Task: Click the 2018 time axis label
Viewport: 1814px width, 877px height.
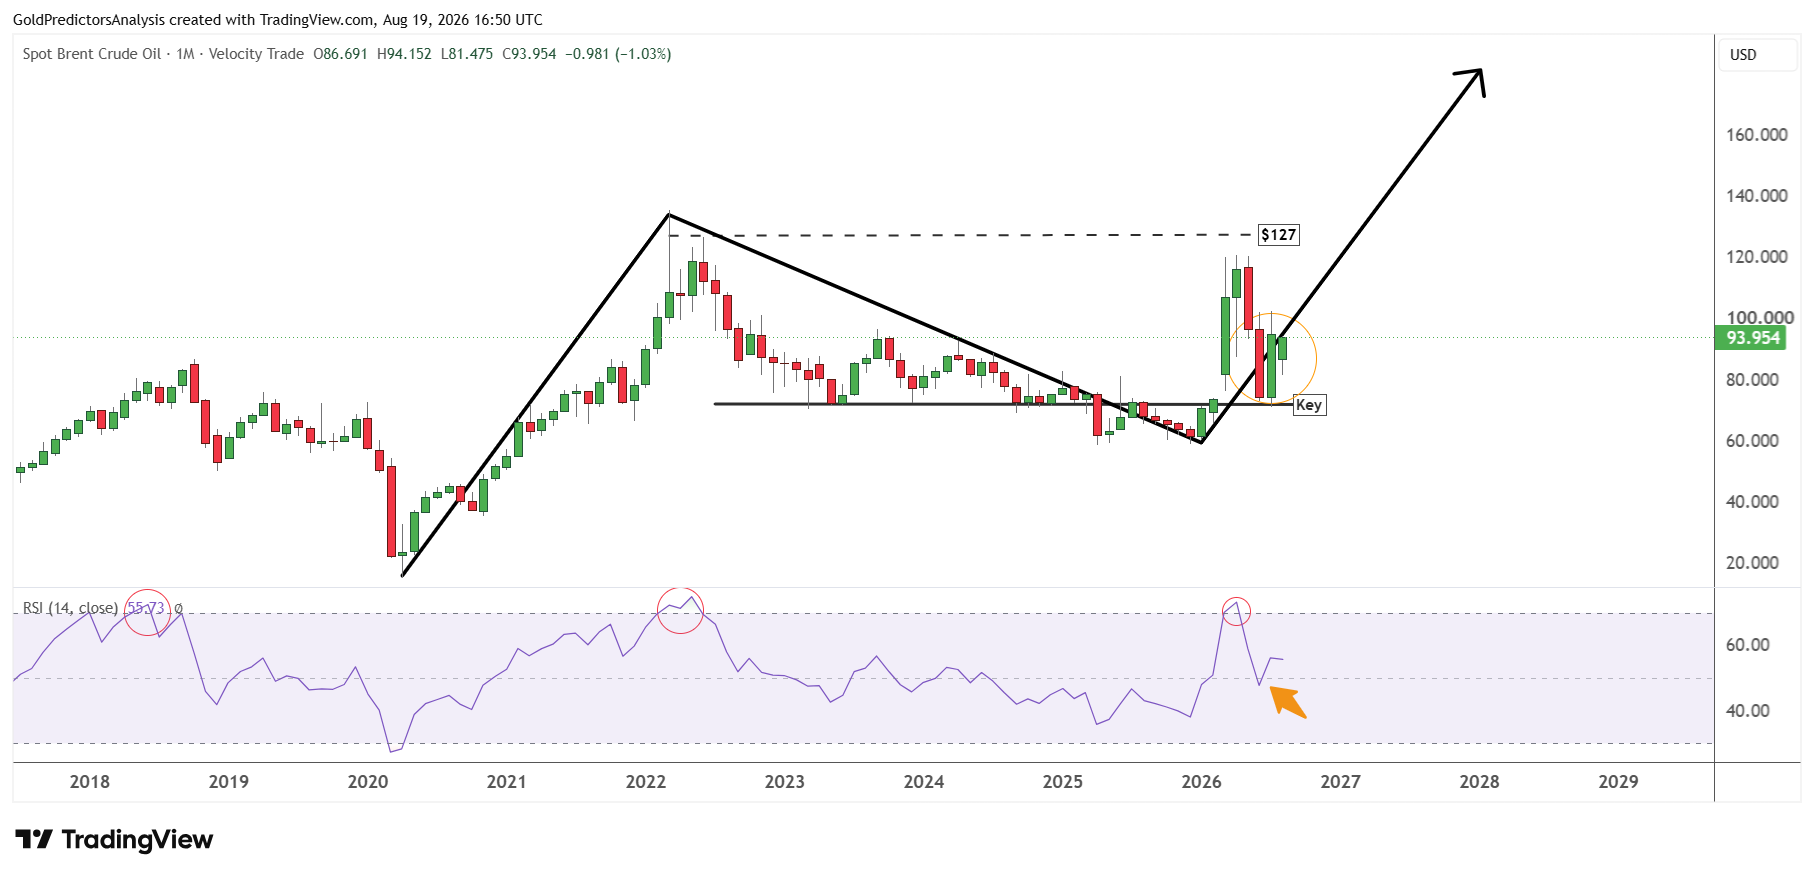Action: [90, 782]
